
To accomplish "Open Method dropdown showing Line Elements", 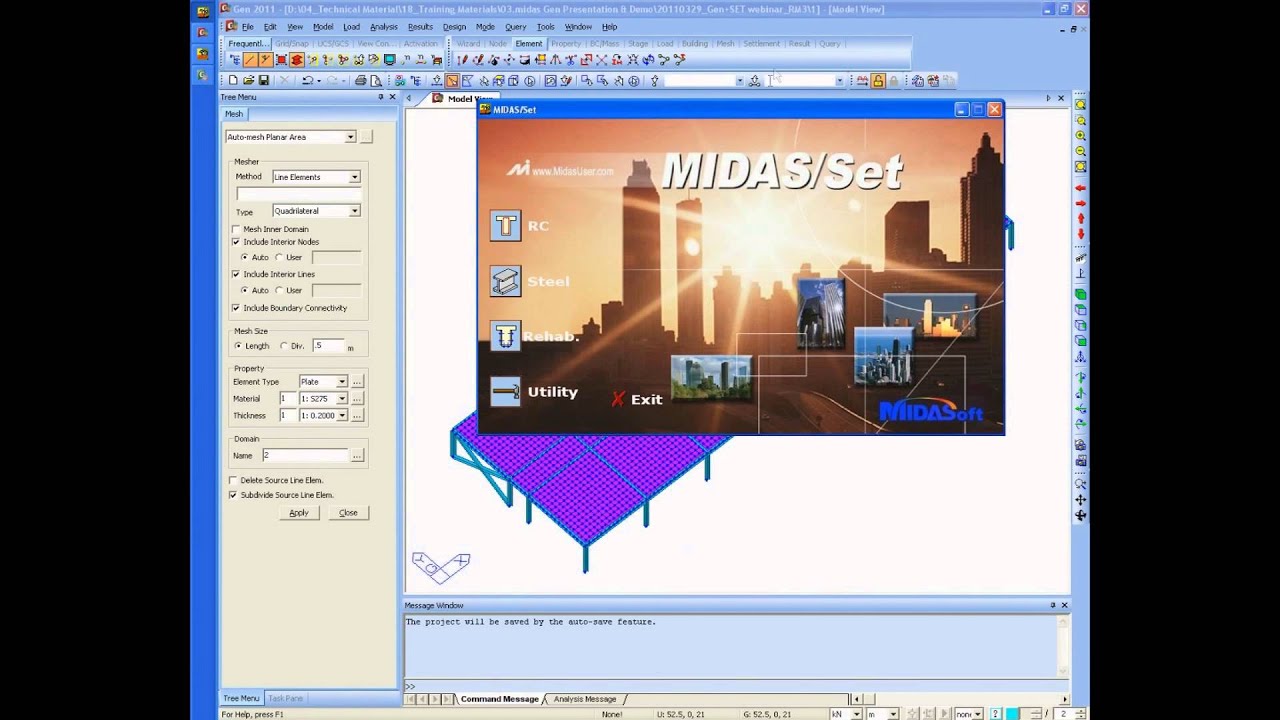I will click(354, 177).
